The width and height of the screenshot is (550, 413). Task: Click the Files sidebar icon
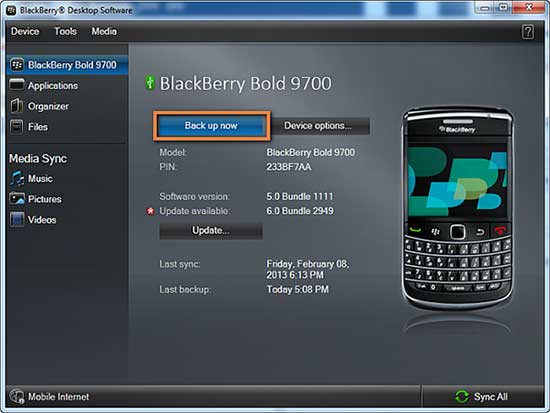coord(16,127)
